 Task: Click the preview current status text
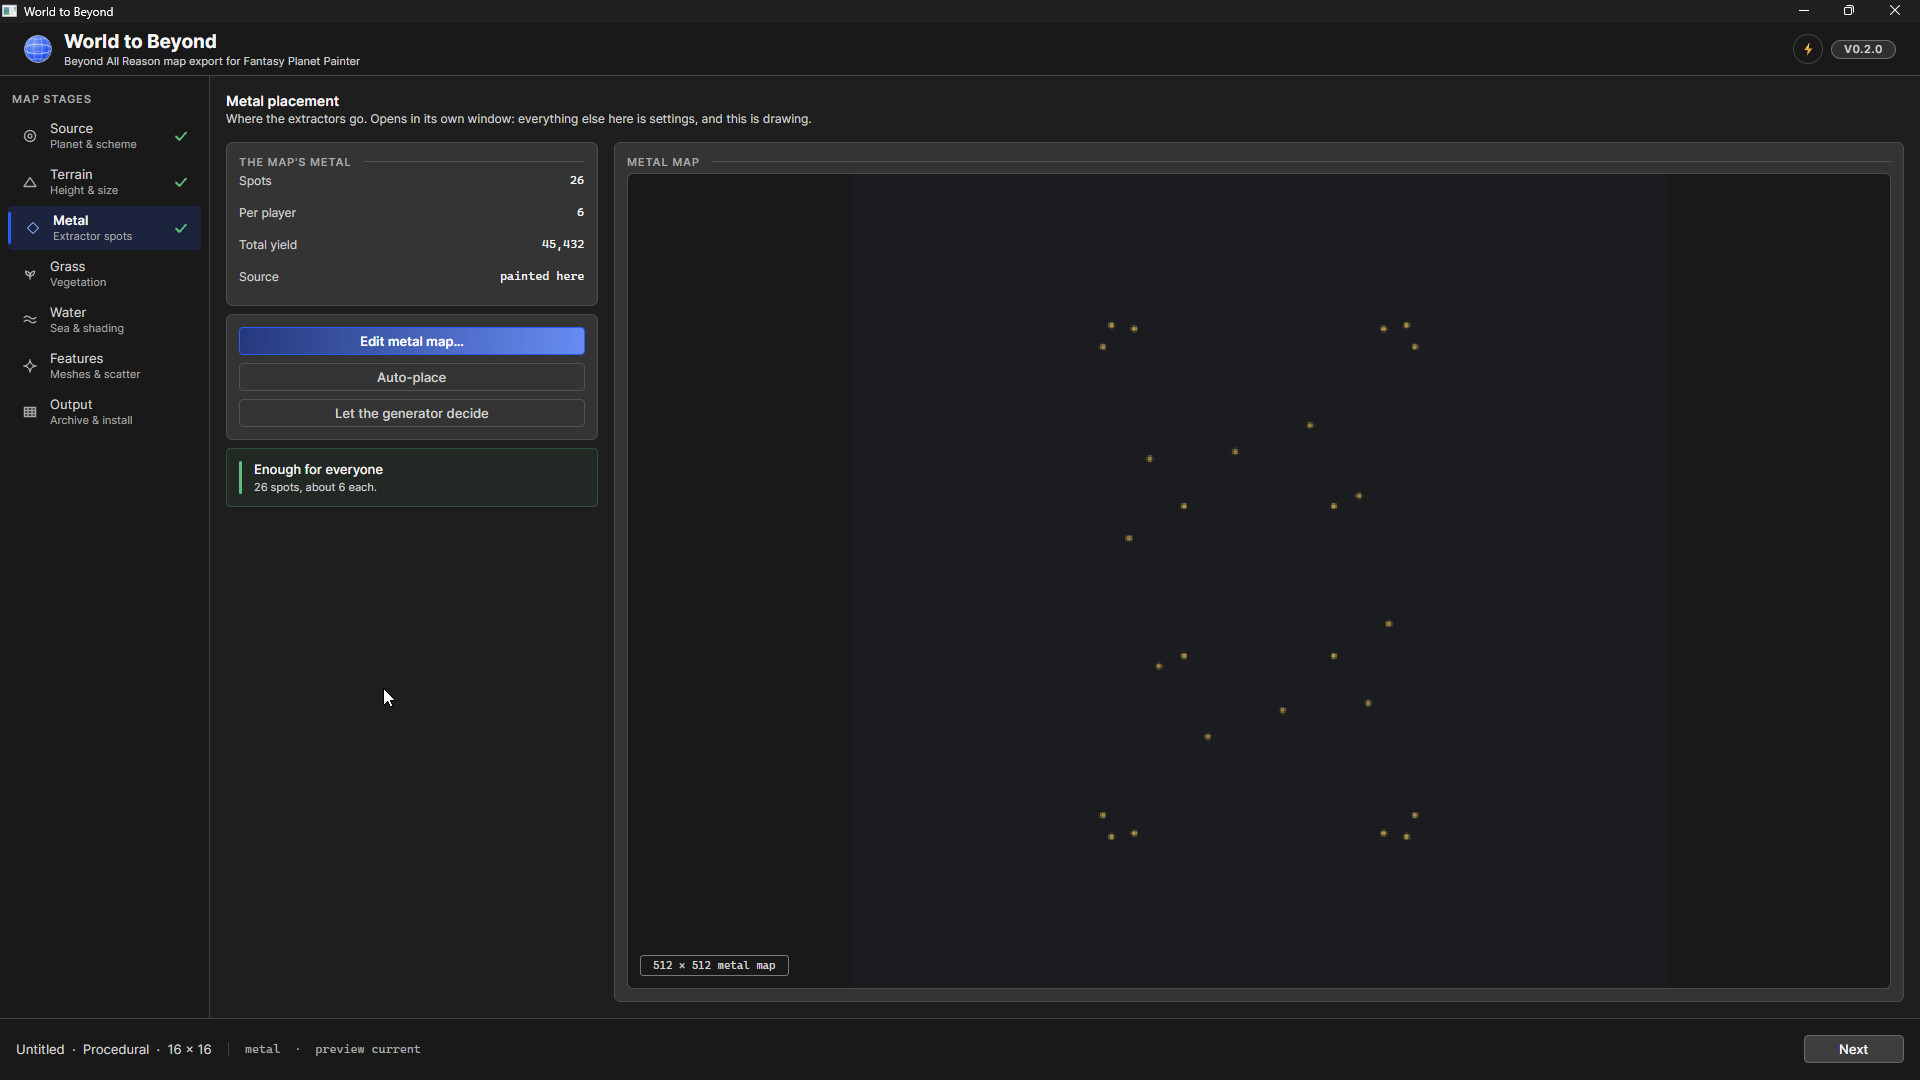pyautogui.click(x=368, y=1049)
